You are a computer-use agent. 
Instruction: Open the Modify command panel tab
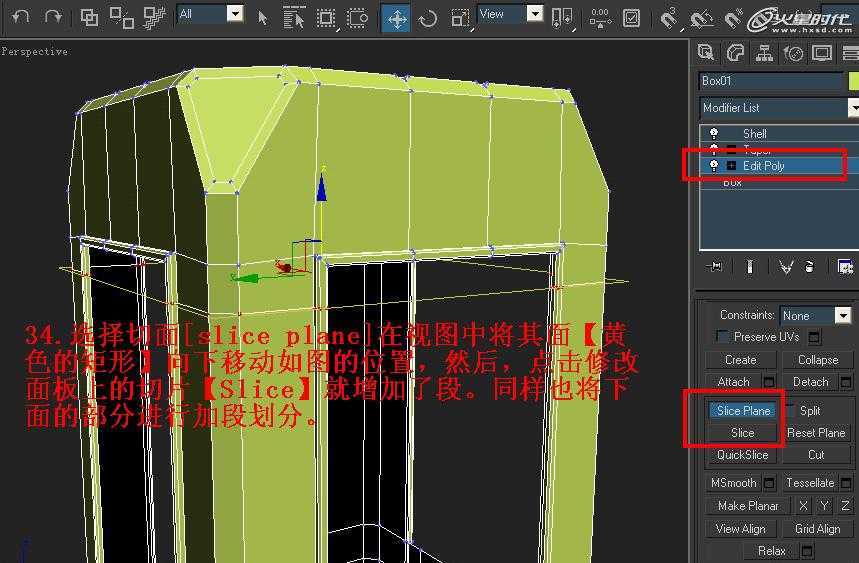(x=735, y=53)
